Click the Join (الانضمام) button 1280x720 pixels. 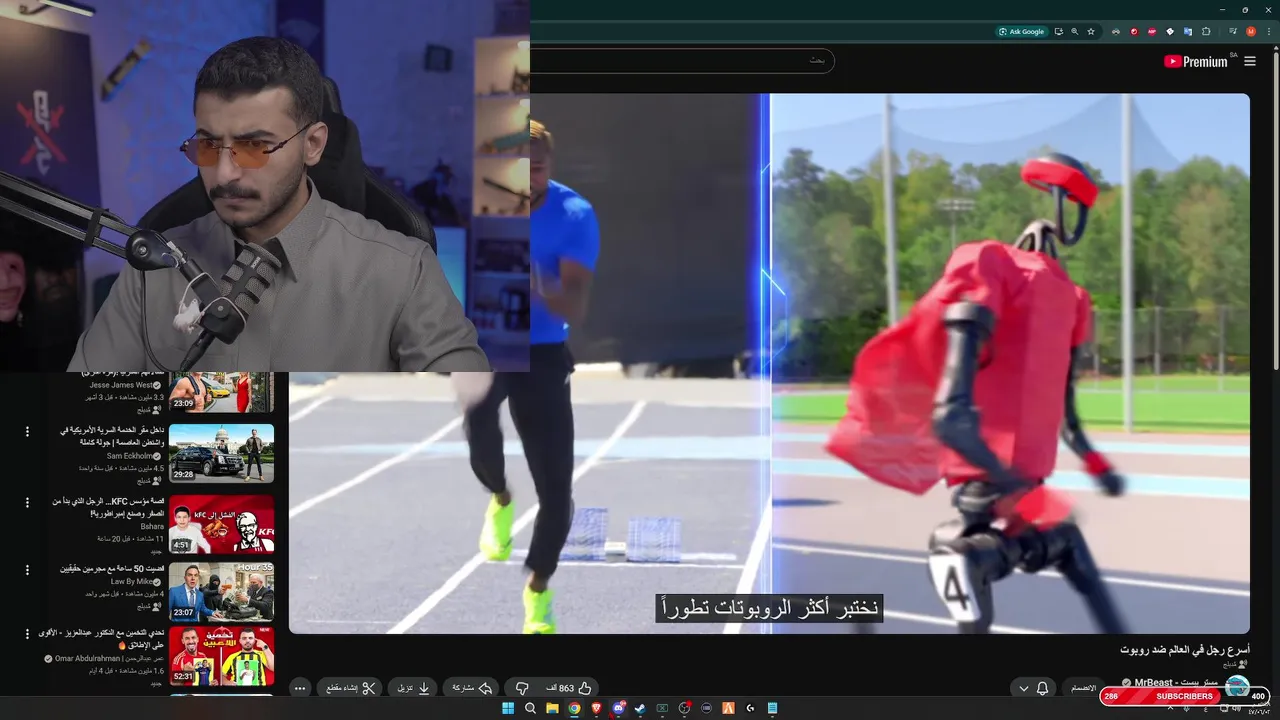(1083, 688)
